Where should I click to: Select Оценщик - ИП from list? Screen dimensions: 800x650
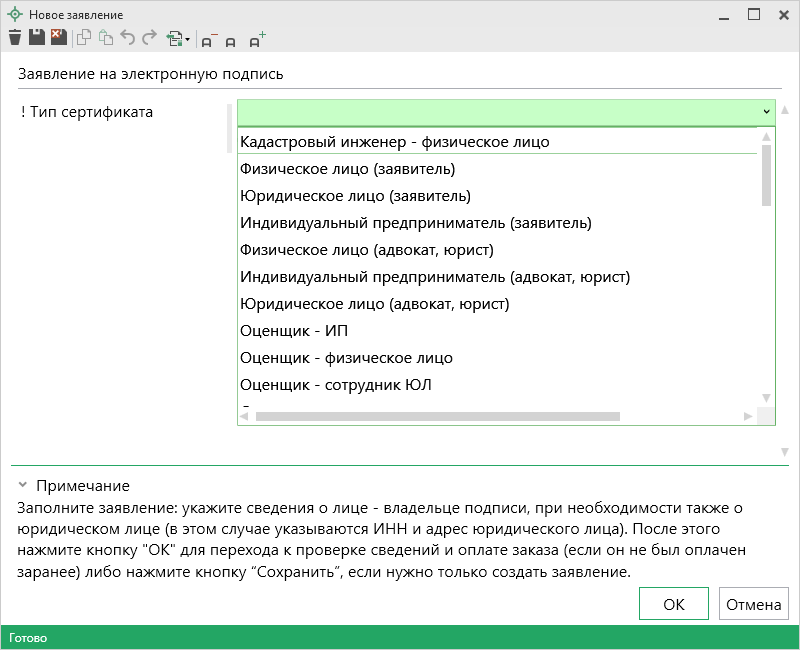(x=293, y=330)
